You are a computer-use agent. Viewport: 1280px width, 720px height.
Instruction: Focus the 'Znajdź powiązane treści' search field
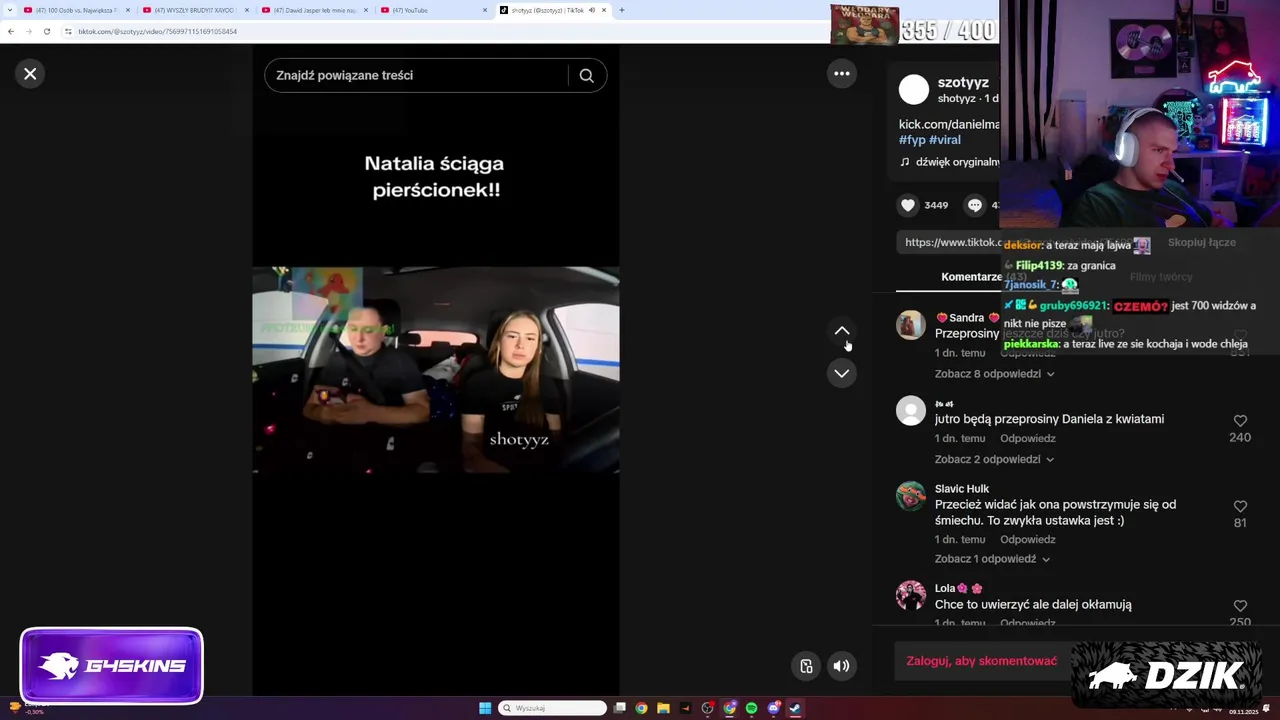click(x=418, y=75)
